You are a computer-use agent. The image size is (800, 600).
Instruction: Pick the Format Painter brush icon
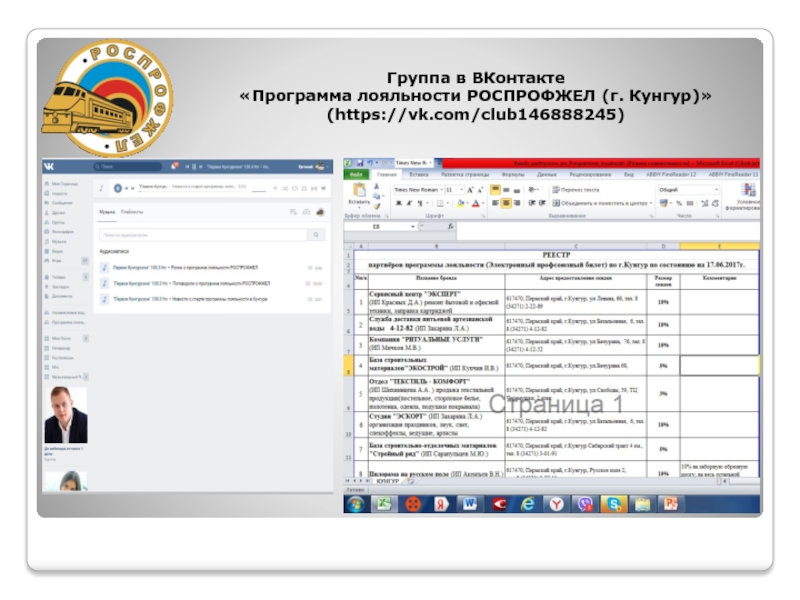tap(377, 206)
